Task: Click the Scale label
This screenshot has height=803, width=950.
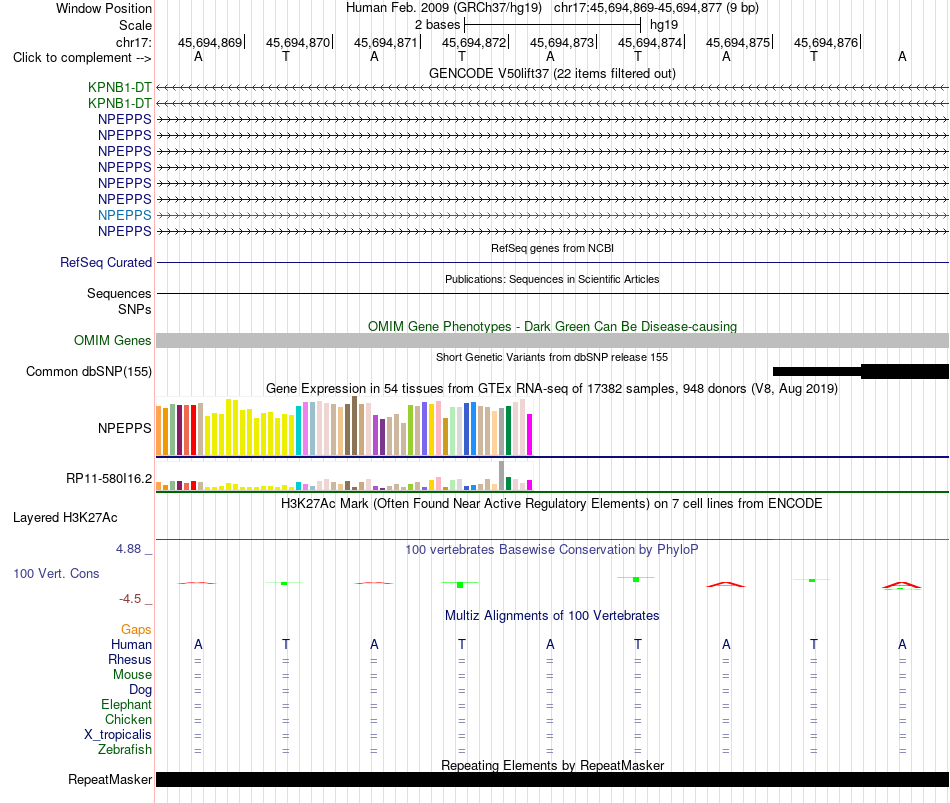Action: pyautogui.click(x=135, y=25)
